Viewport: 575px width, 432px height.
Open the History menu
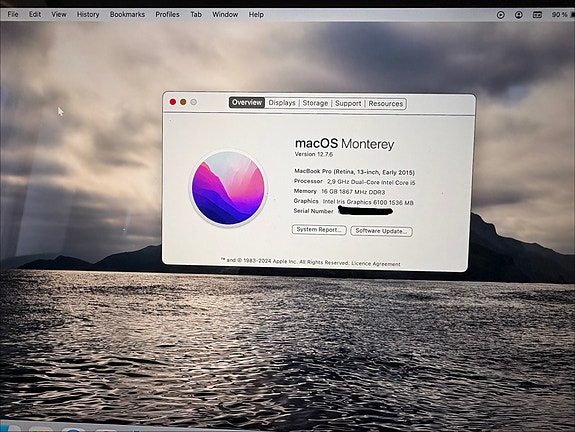click(88, 14)
